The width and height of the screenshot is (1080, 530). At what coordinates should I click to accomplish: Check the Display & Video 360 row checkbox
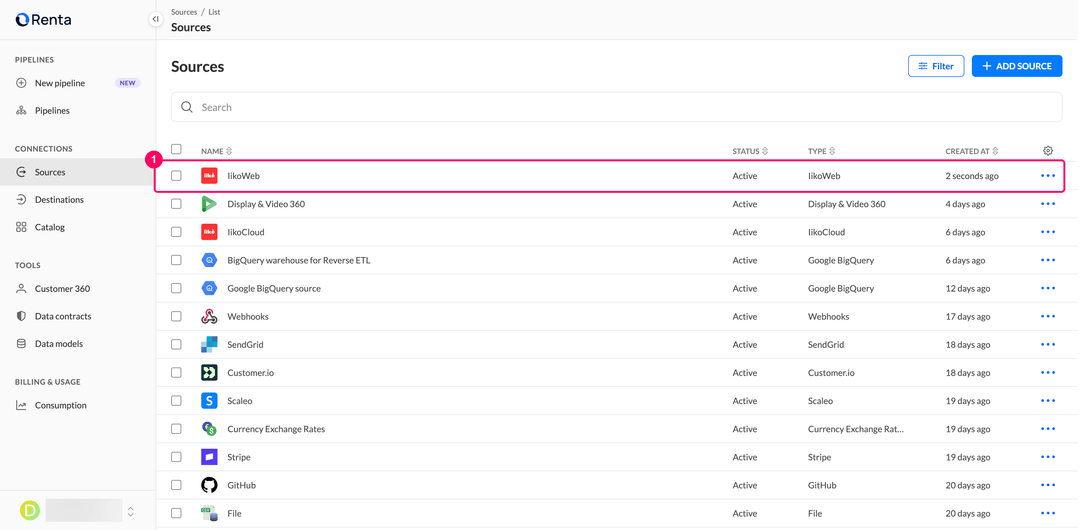pos(176,204)
